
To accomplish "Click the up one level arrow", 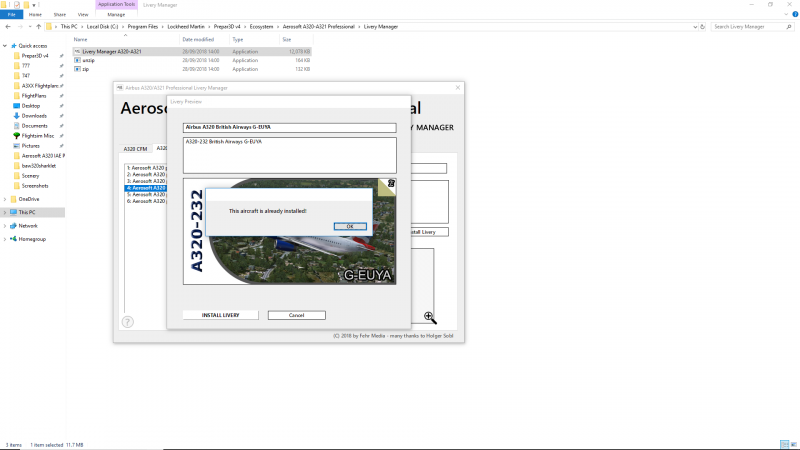I will tap(38, 27).
